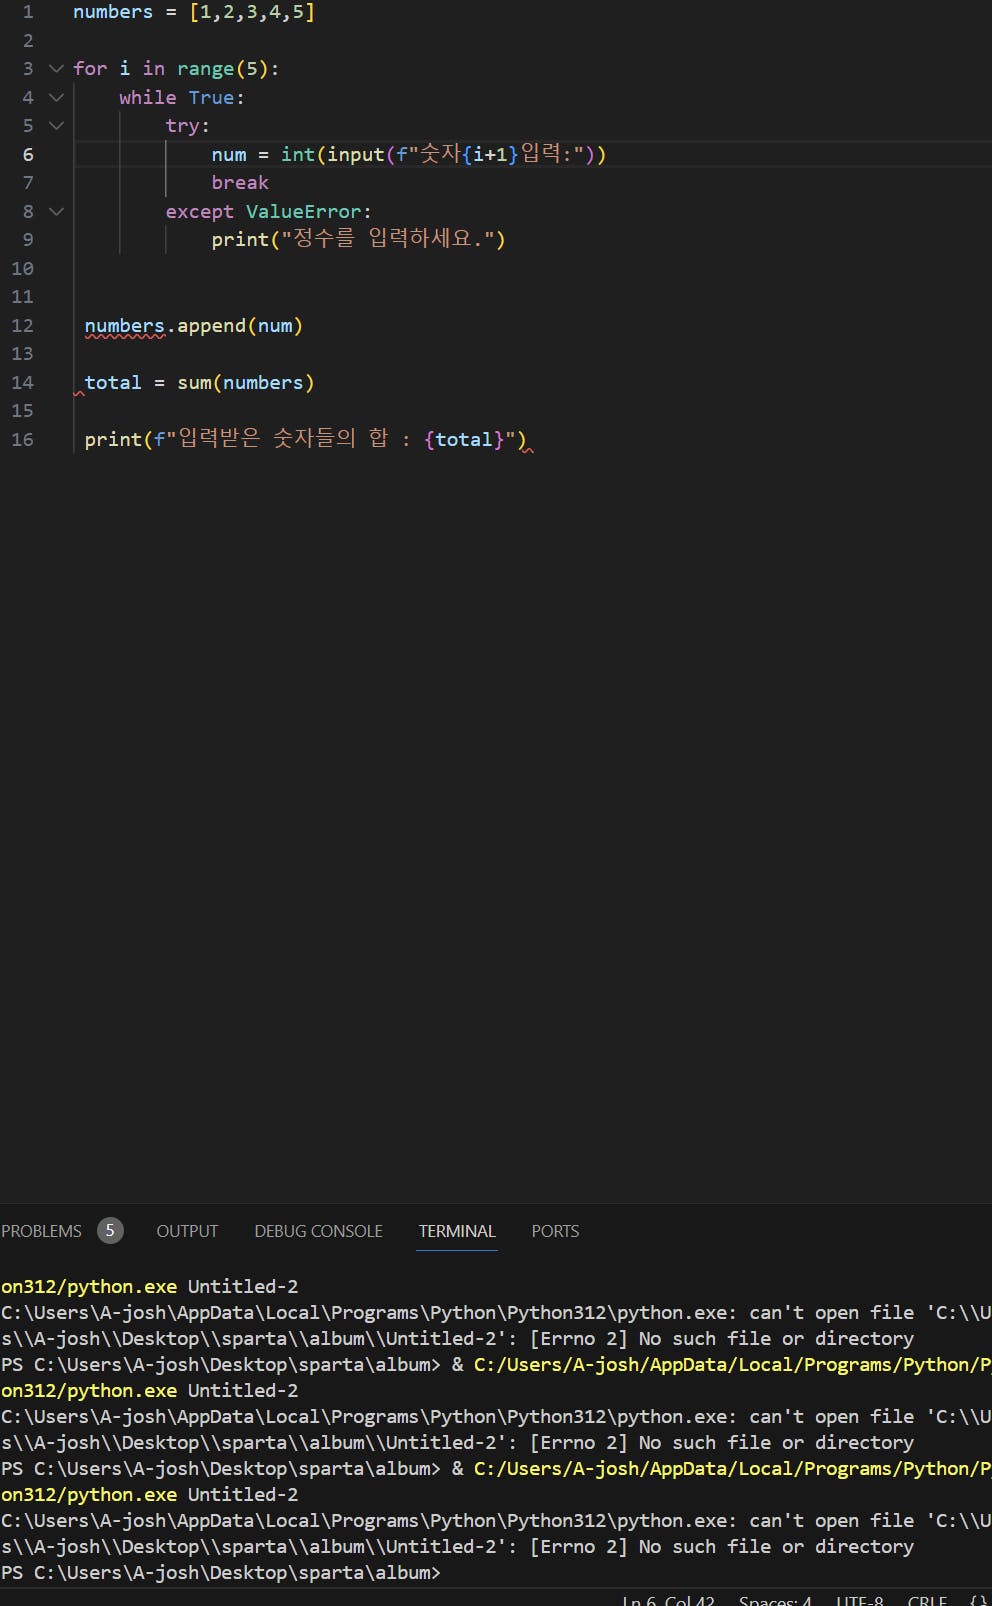Click the '정수를 입력하세요.' print statement
The width and height of the screenshot is (992, 1606).
coord(358,240)
